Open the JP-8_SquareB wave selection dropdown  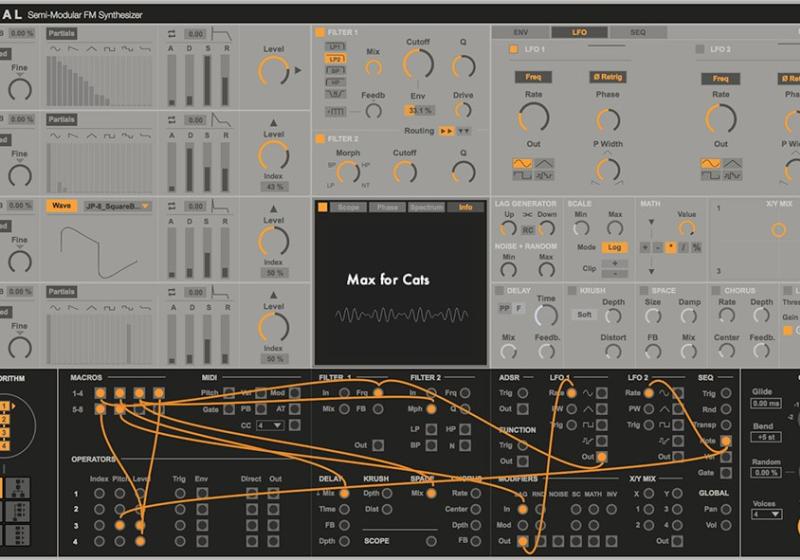pos(116,206)
